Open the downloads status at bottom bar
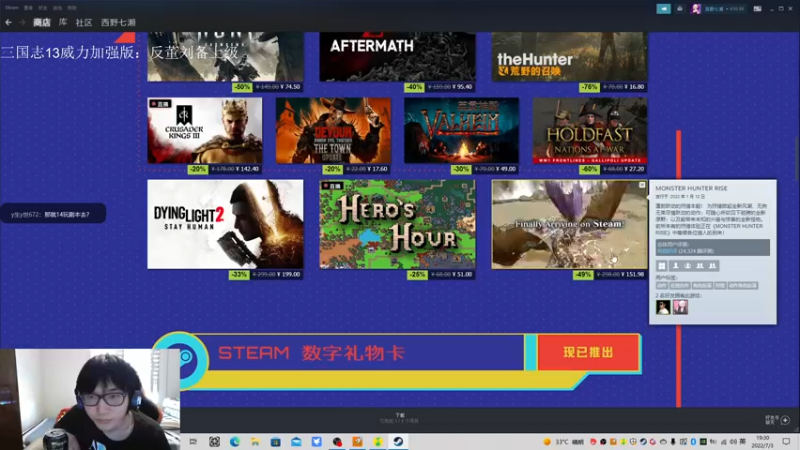 399,418
